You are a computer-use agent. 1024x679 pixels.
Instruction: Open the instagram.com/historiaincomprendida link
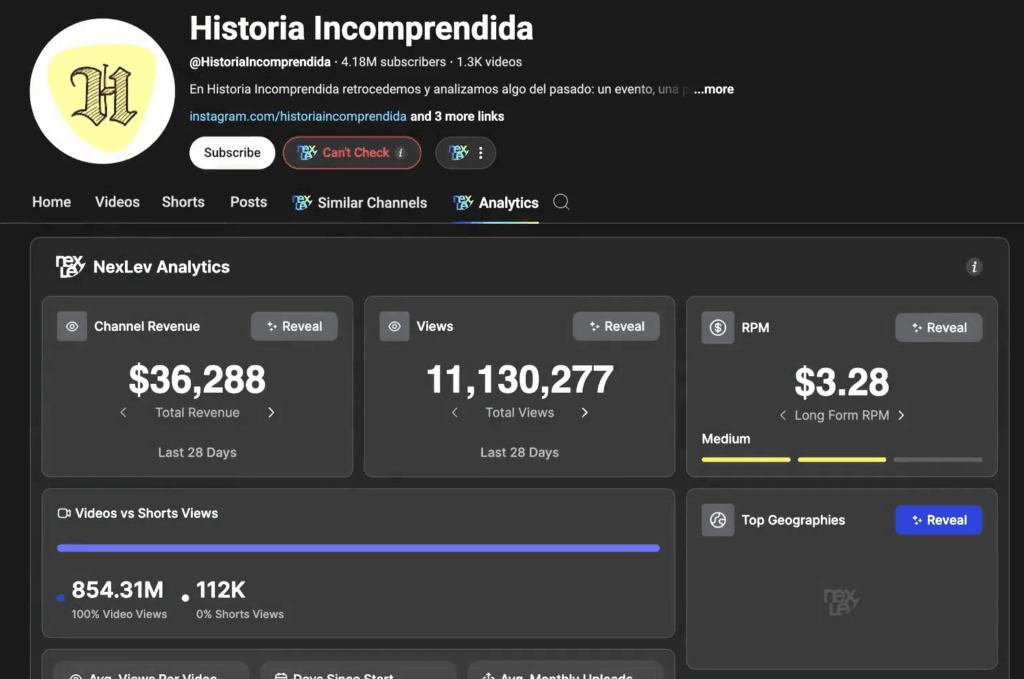pyautogui.click(x=298, y=116)
